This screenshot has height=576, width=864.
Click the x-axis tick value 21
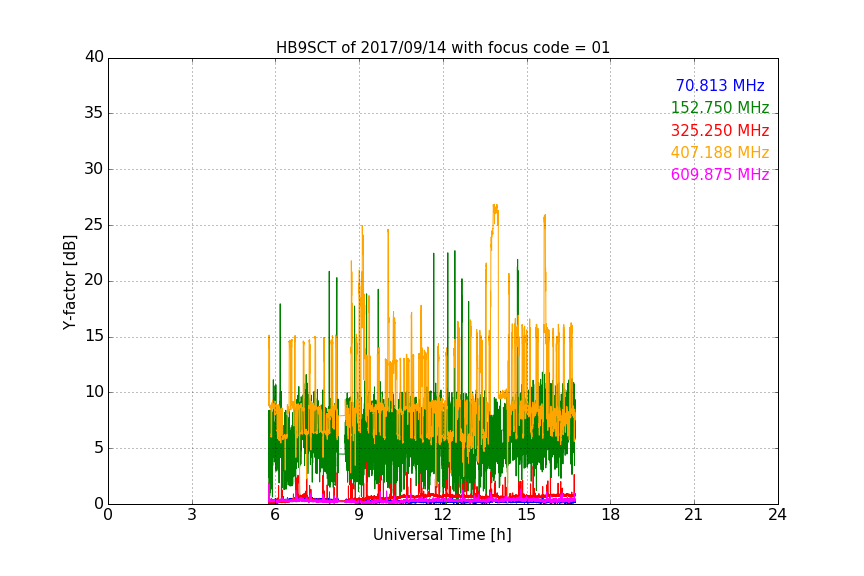pos(694,515)
